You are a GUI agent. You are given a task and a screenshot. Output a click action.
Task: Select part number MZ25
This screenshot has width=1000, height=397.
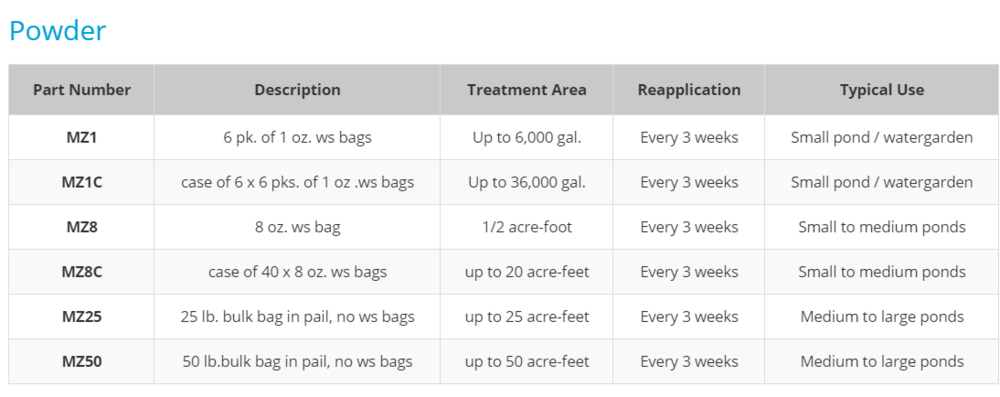(82, 317)
